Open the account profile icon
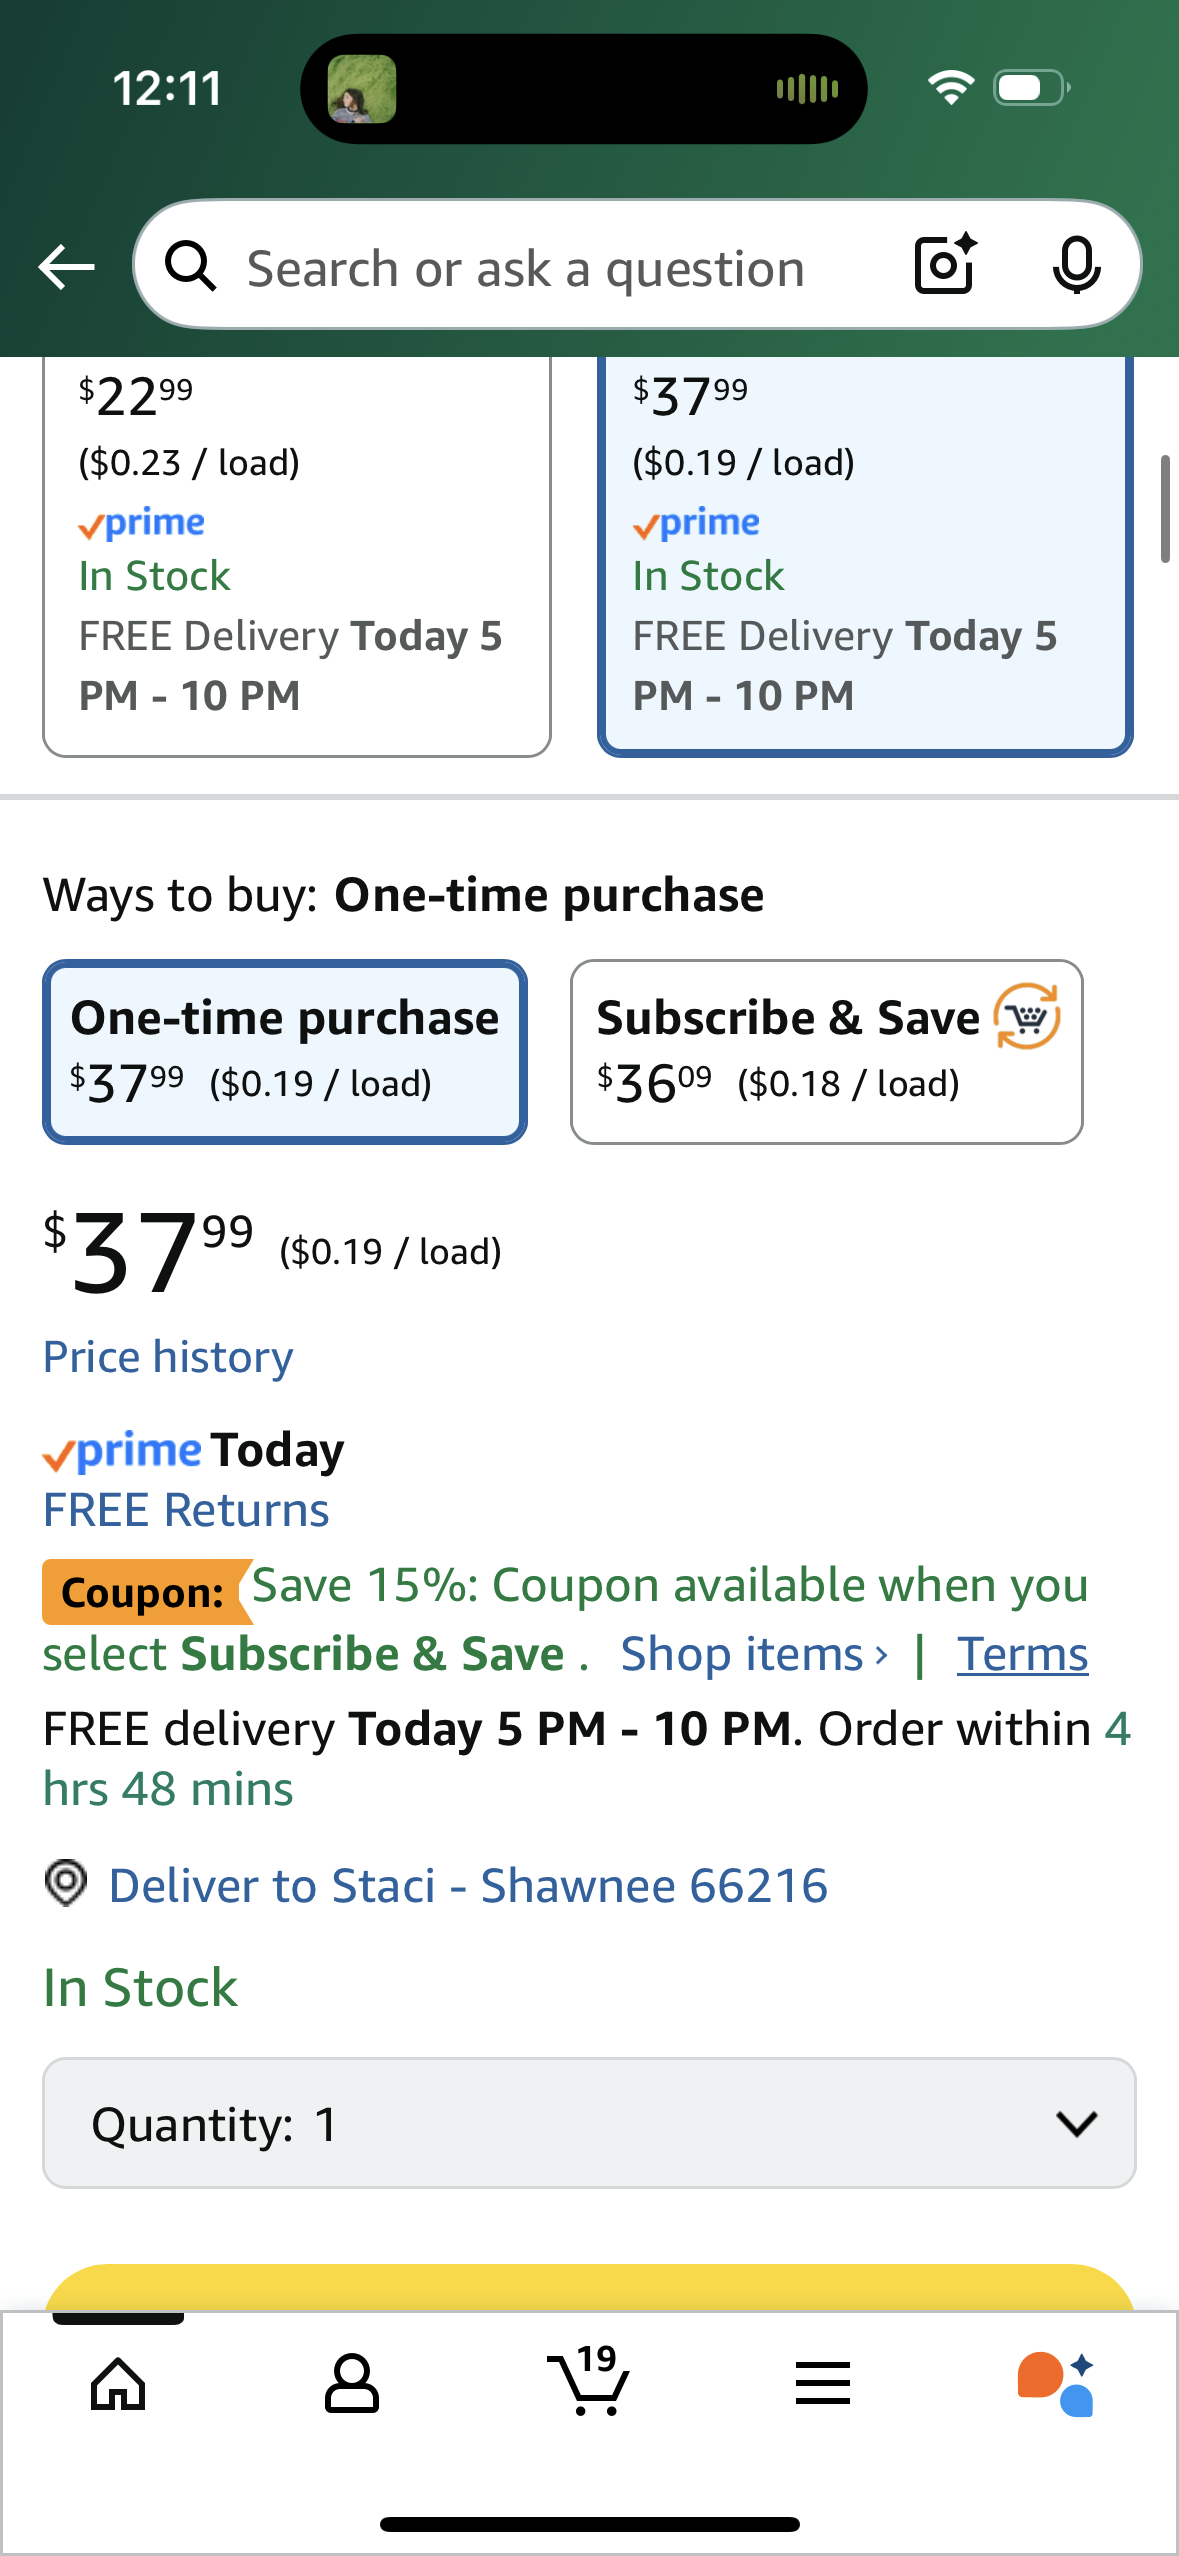This screenshot has width=1179, height=2556. click(x=352, y=2384)
